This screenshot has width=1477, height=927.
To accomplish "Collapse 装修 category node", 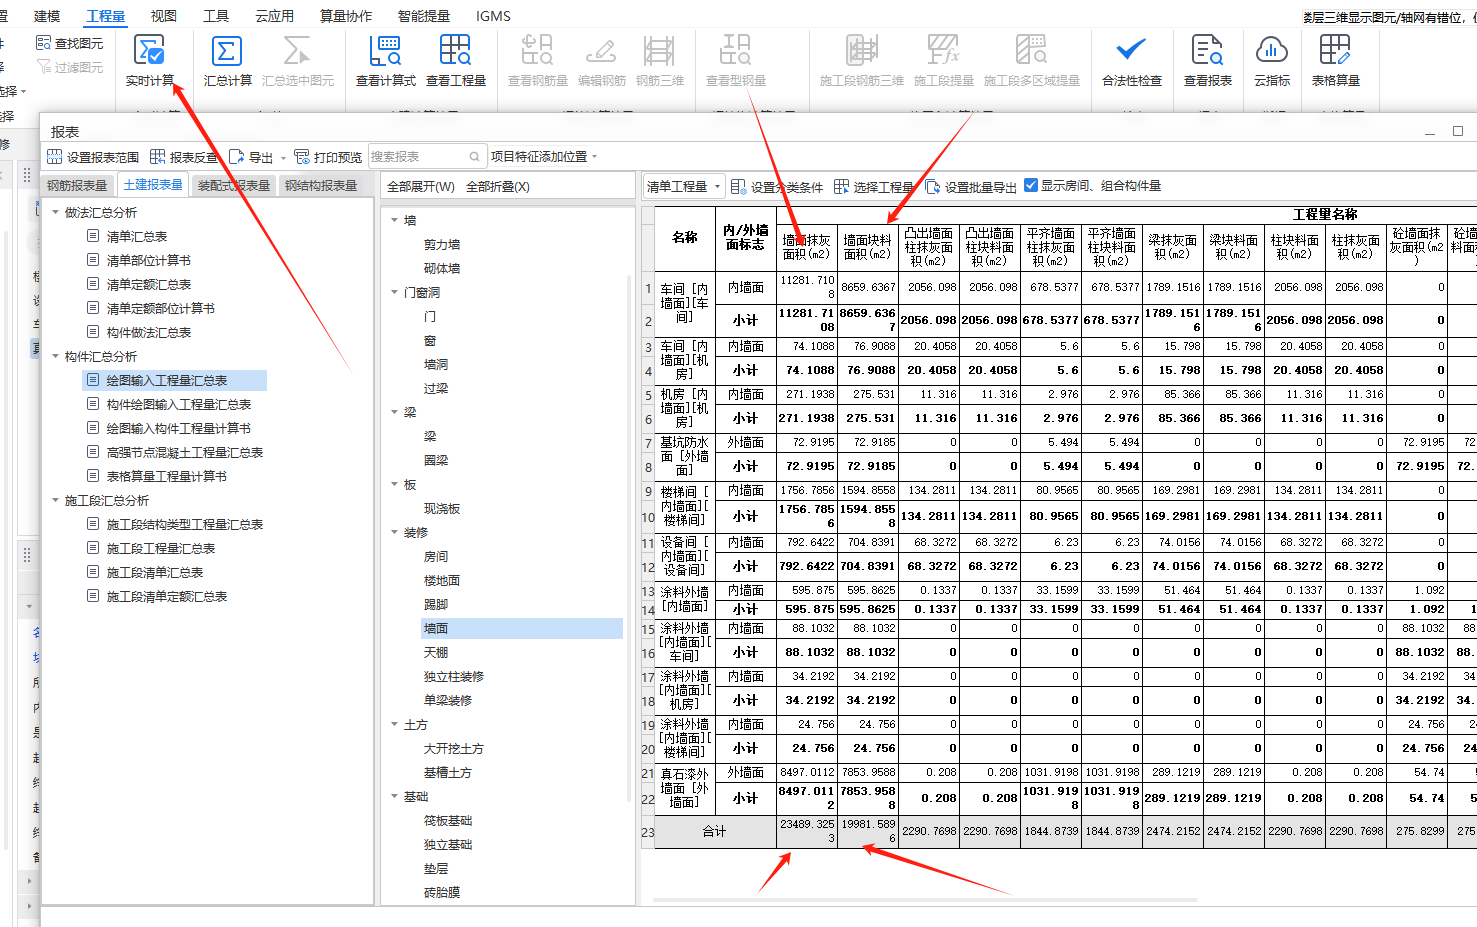I will point(394,532).
